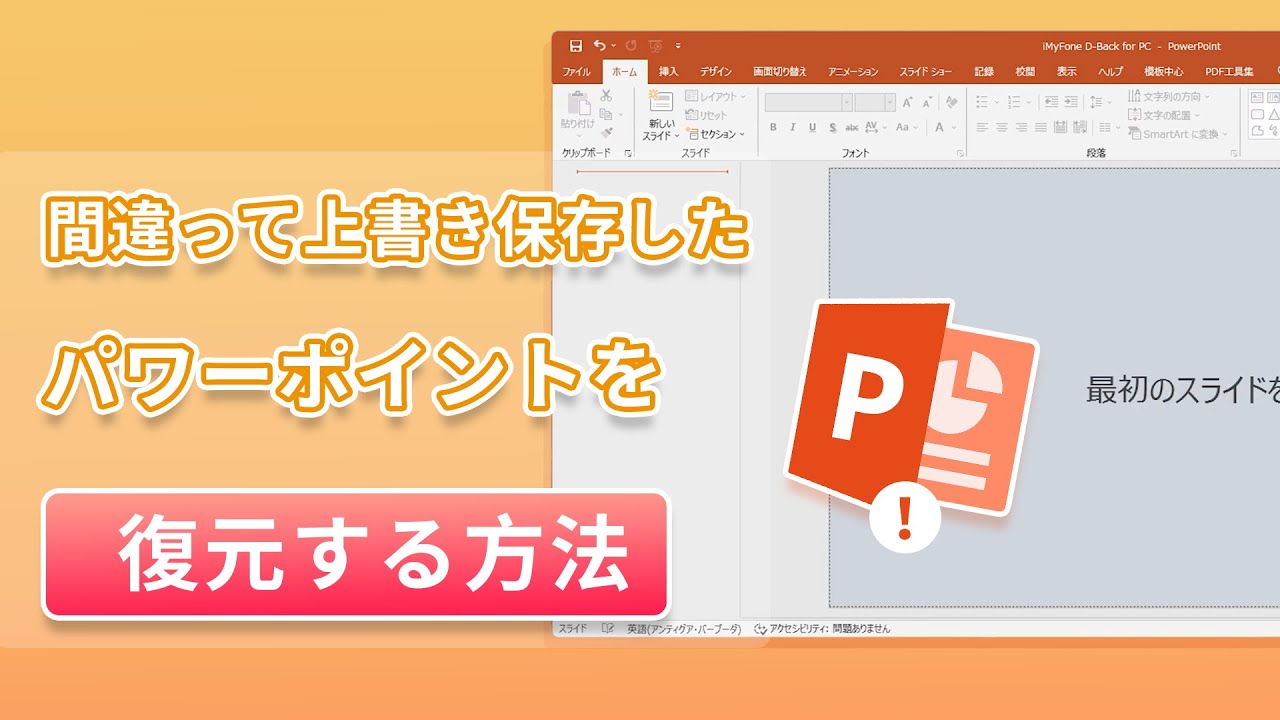Click the Align Left icon
The image size is (1280, 720).
click(982, 127)
